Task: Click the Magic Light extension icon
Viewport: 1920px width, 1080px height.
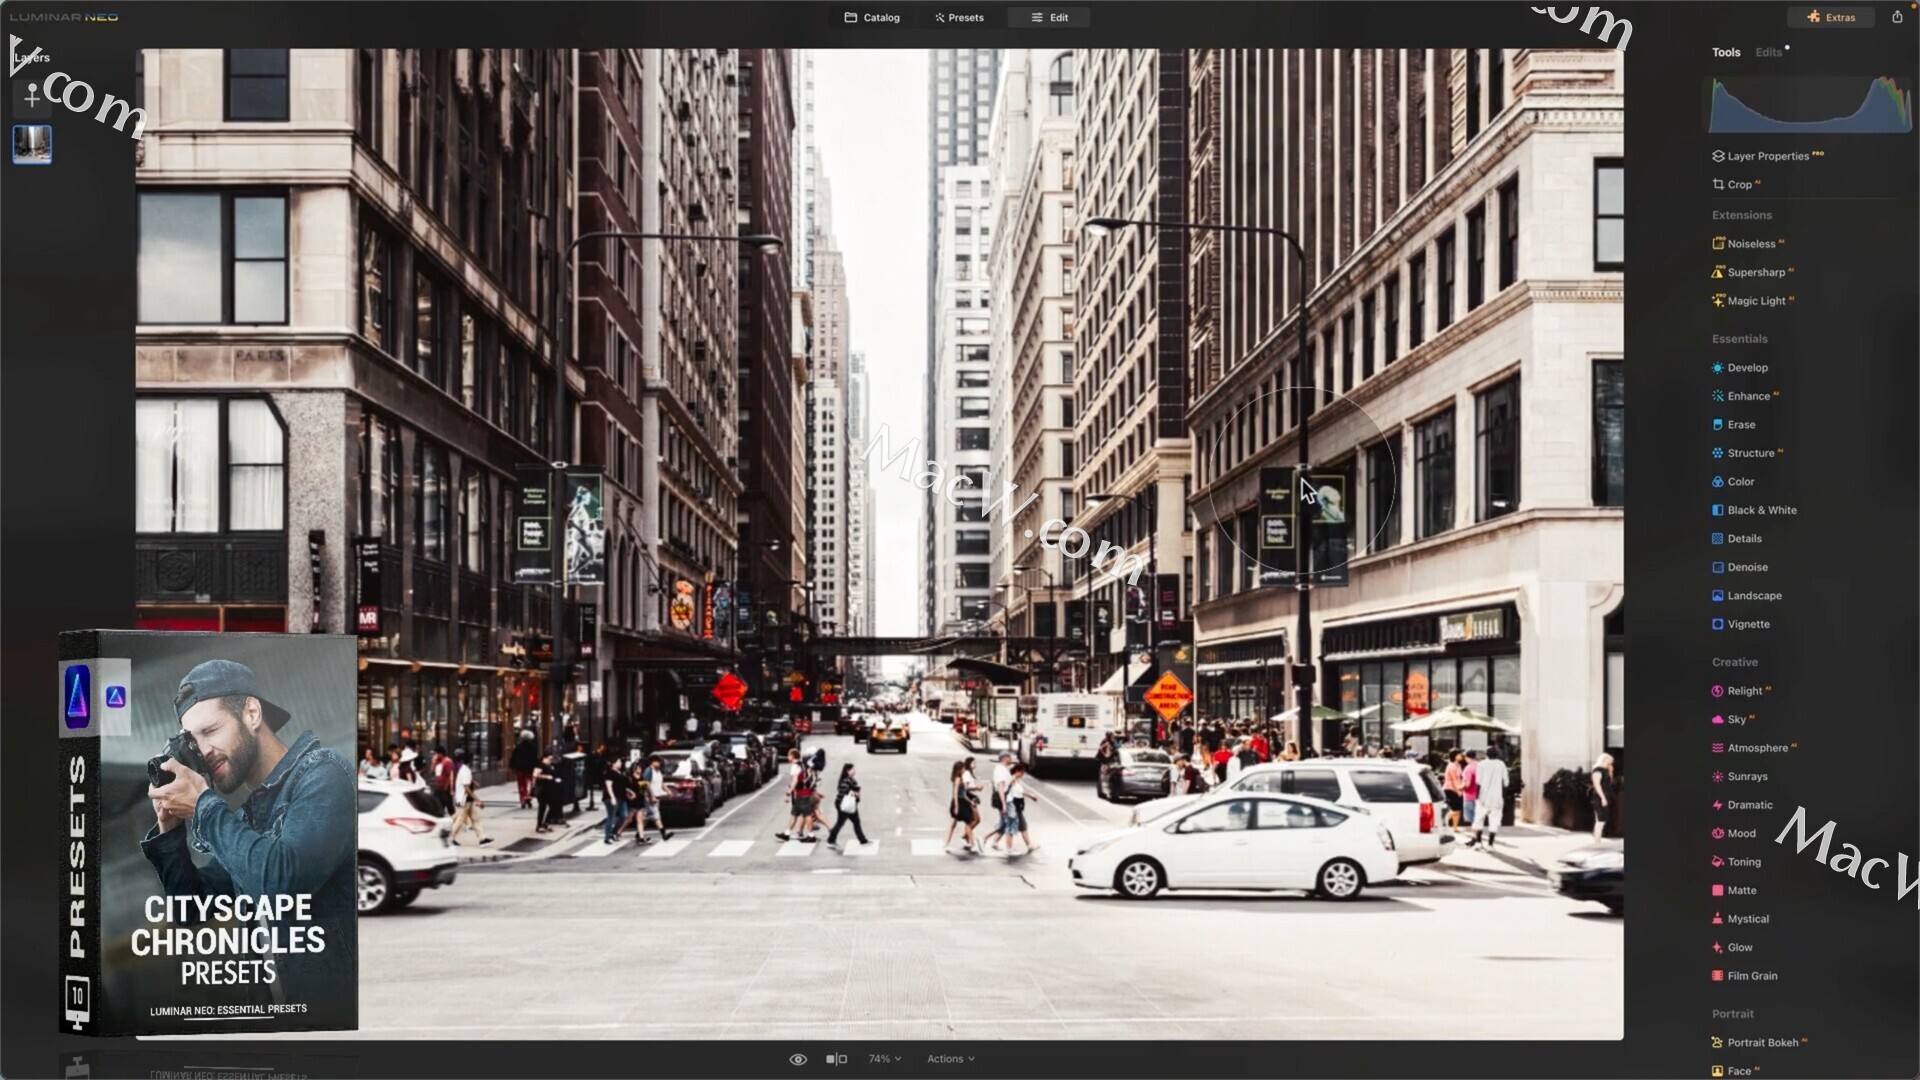Action: (x=1717, y=301)
